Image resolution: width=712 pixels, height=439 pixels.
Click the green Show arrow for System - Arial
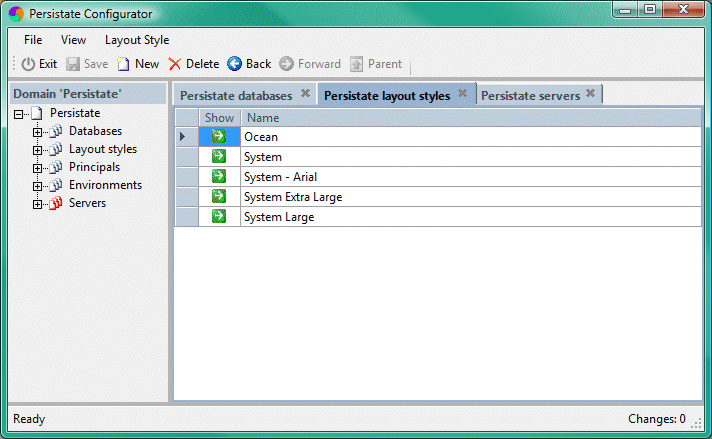coord(219,177)
